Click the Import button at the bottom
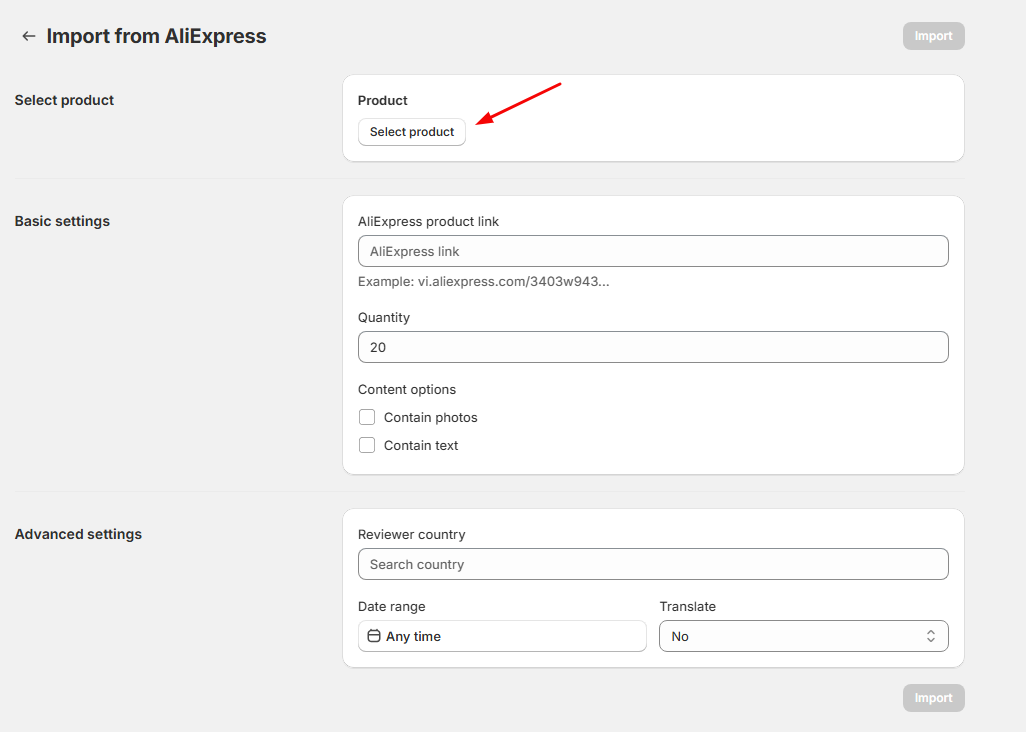The image size is (1026, 732). click(933, 698)
